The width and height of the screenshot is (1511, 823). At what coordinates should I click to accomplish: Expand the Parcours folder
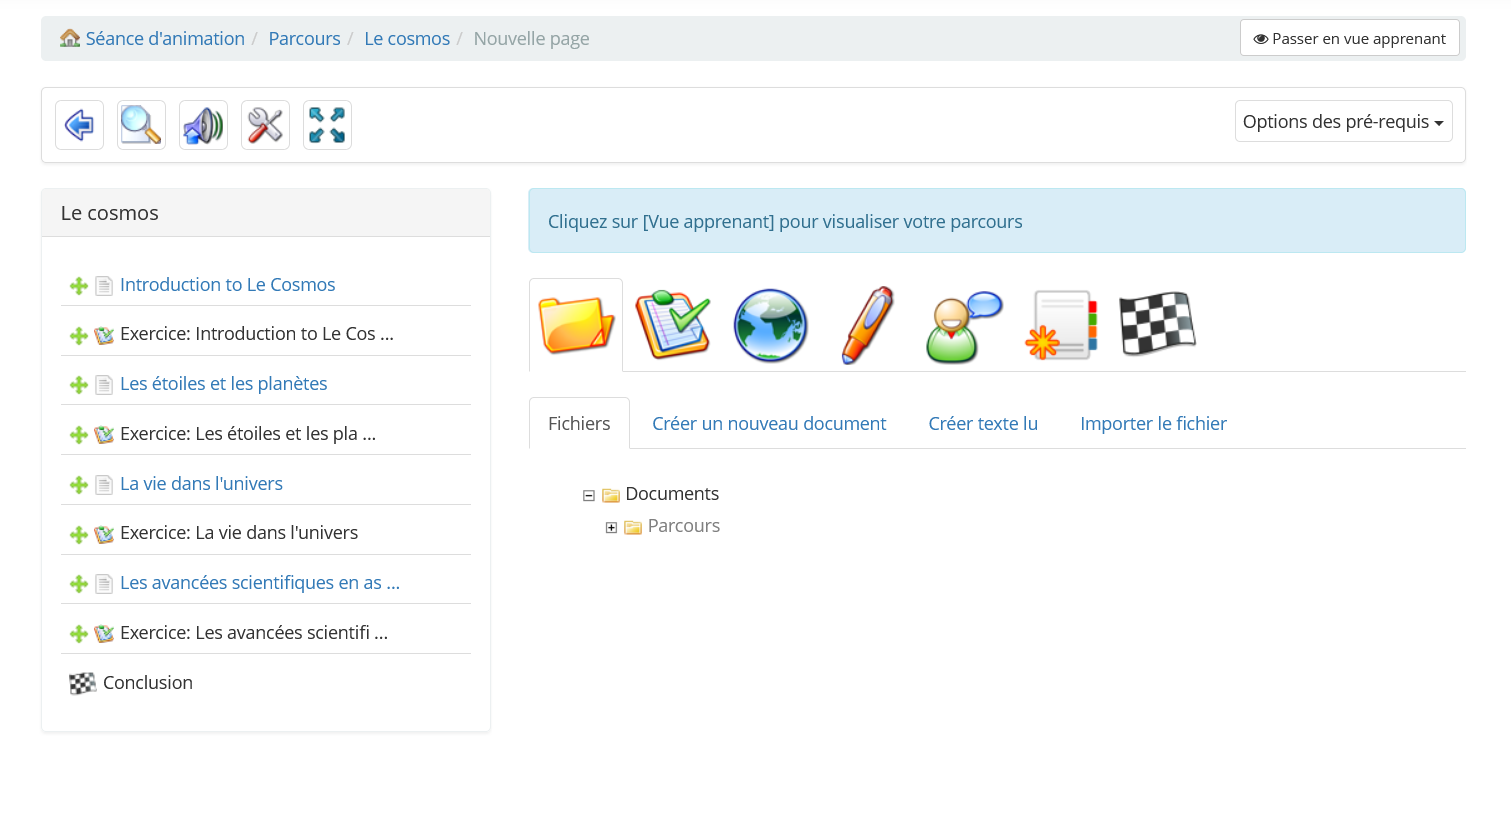pos(611,527)
